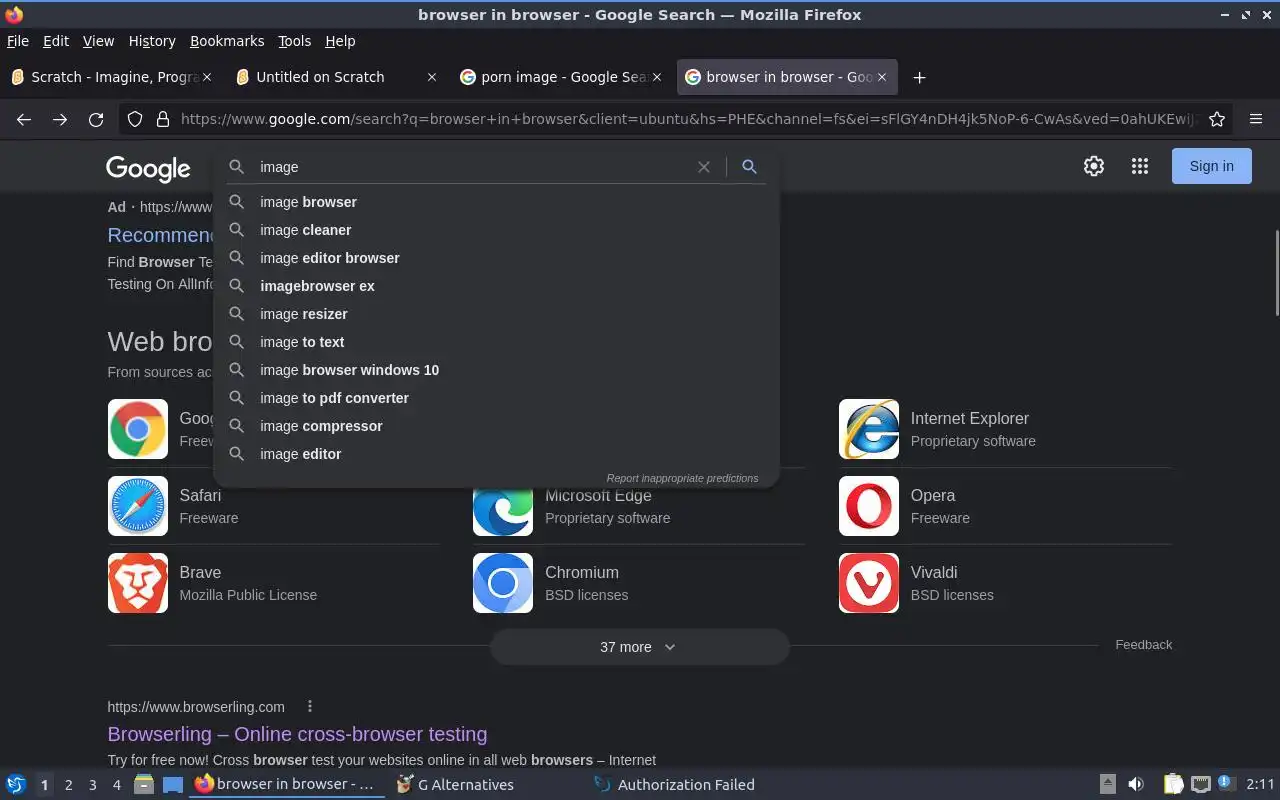This screenshot has height=800, width=1280.
Task: Select the Opera browser icon
Action: 869,506
